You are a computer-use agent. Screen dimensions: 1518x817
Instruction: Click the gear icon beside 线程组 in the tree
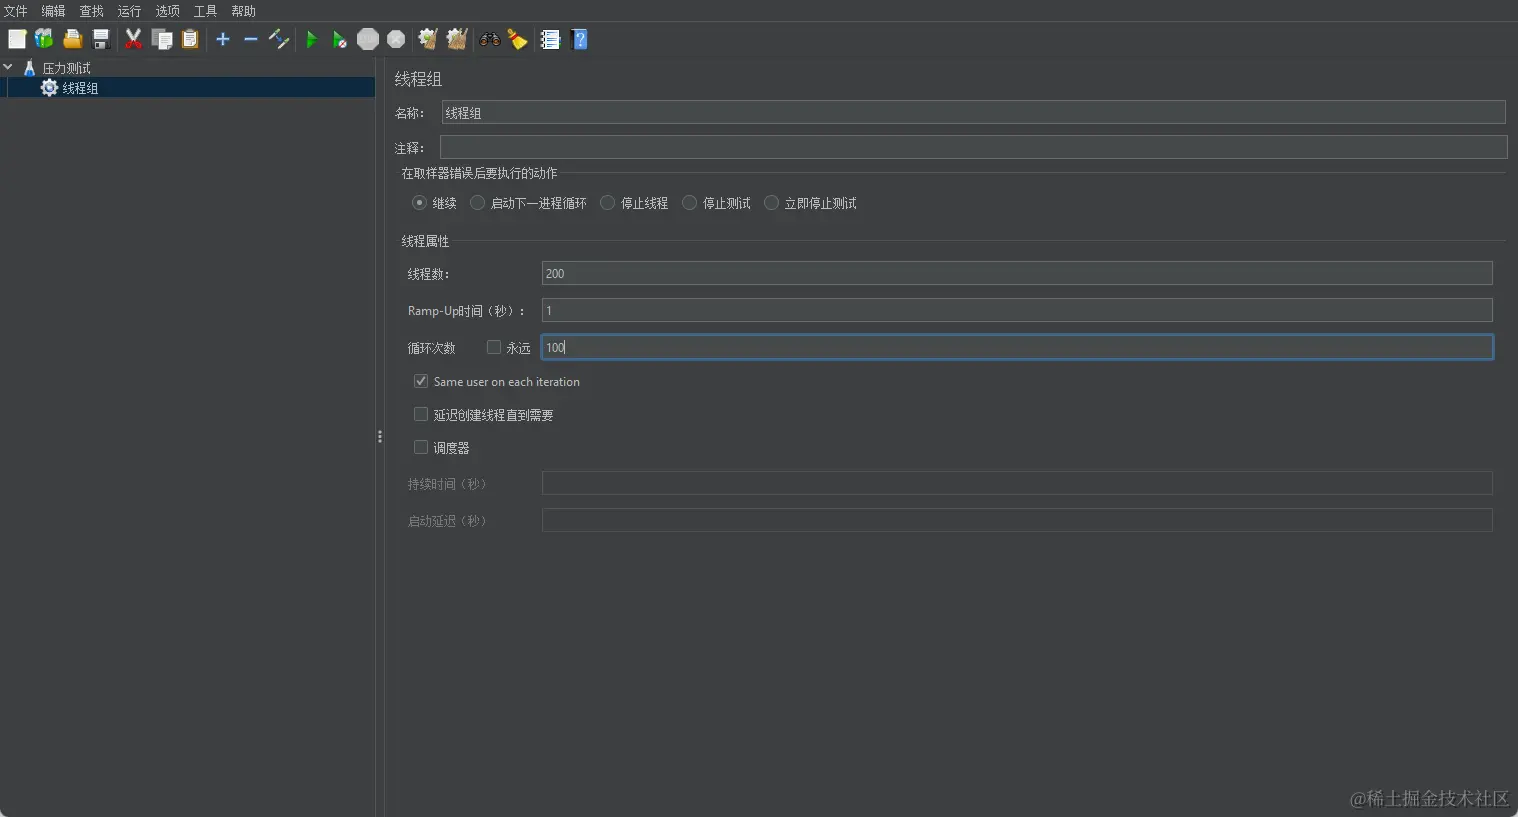pos(49,88)
